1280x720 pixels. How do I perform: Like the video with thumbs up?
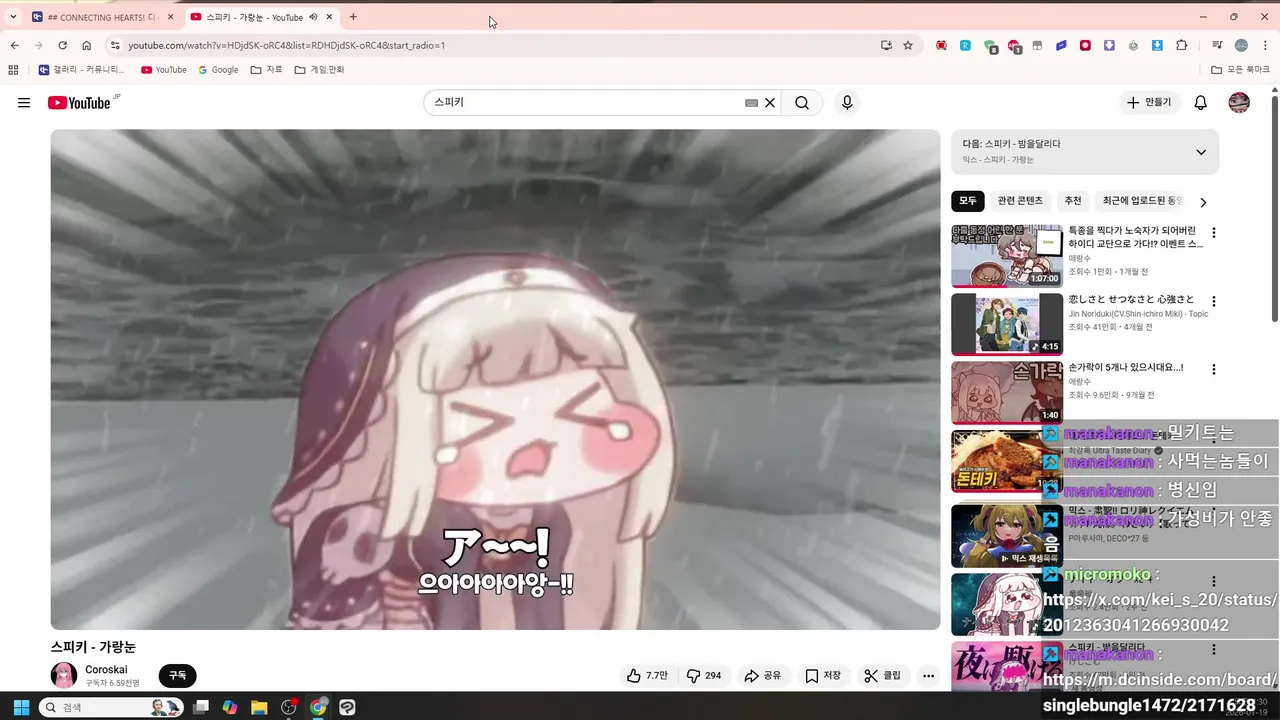tap(648, 676)
